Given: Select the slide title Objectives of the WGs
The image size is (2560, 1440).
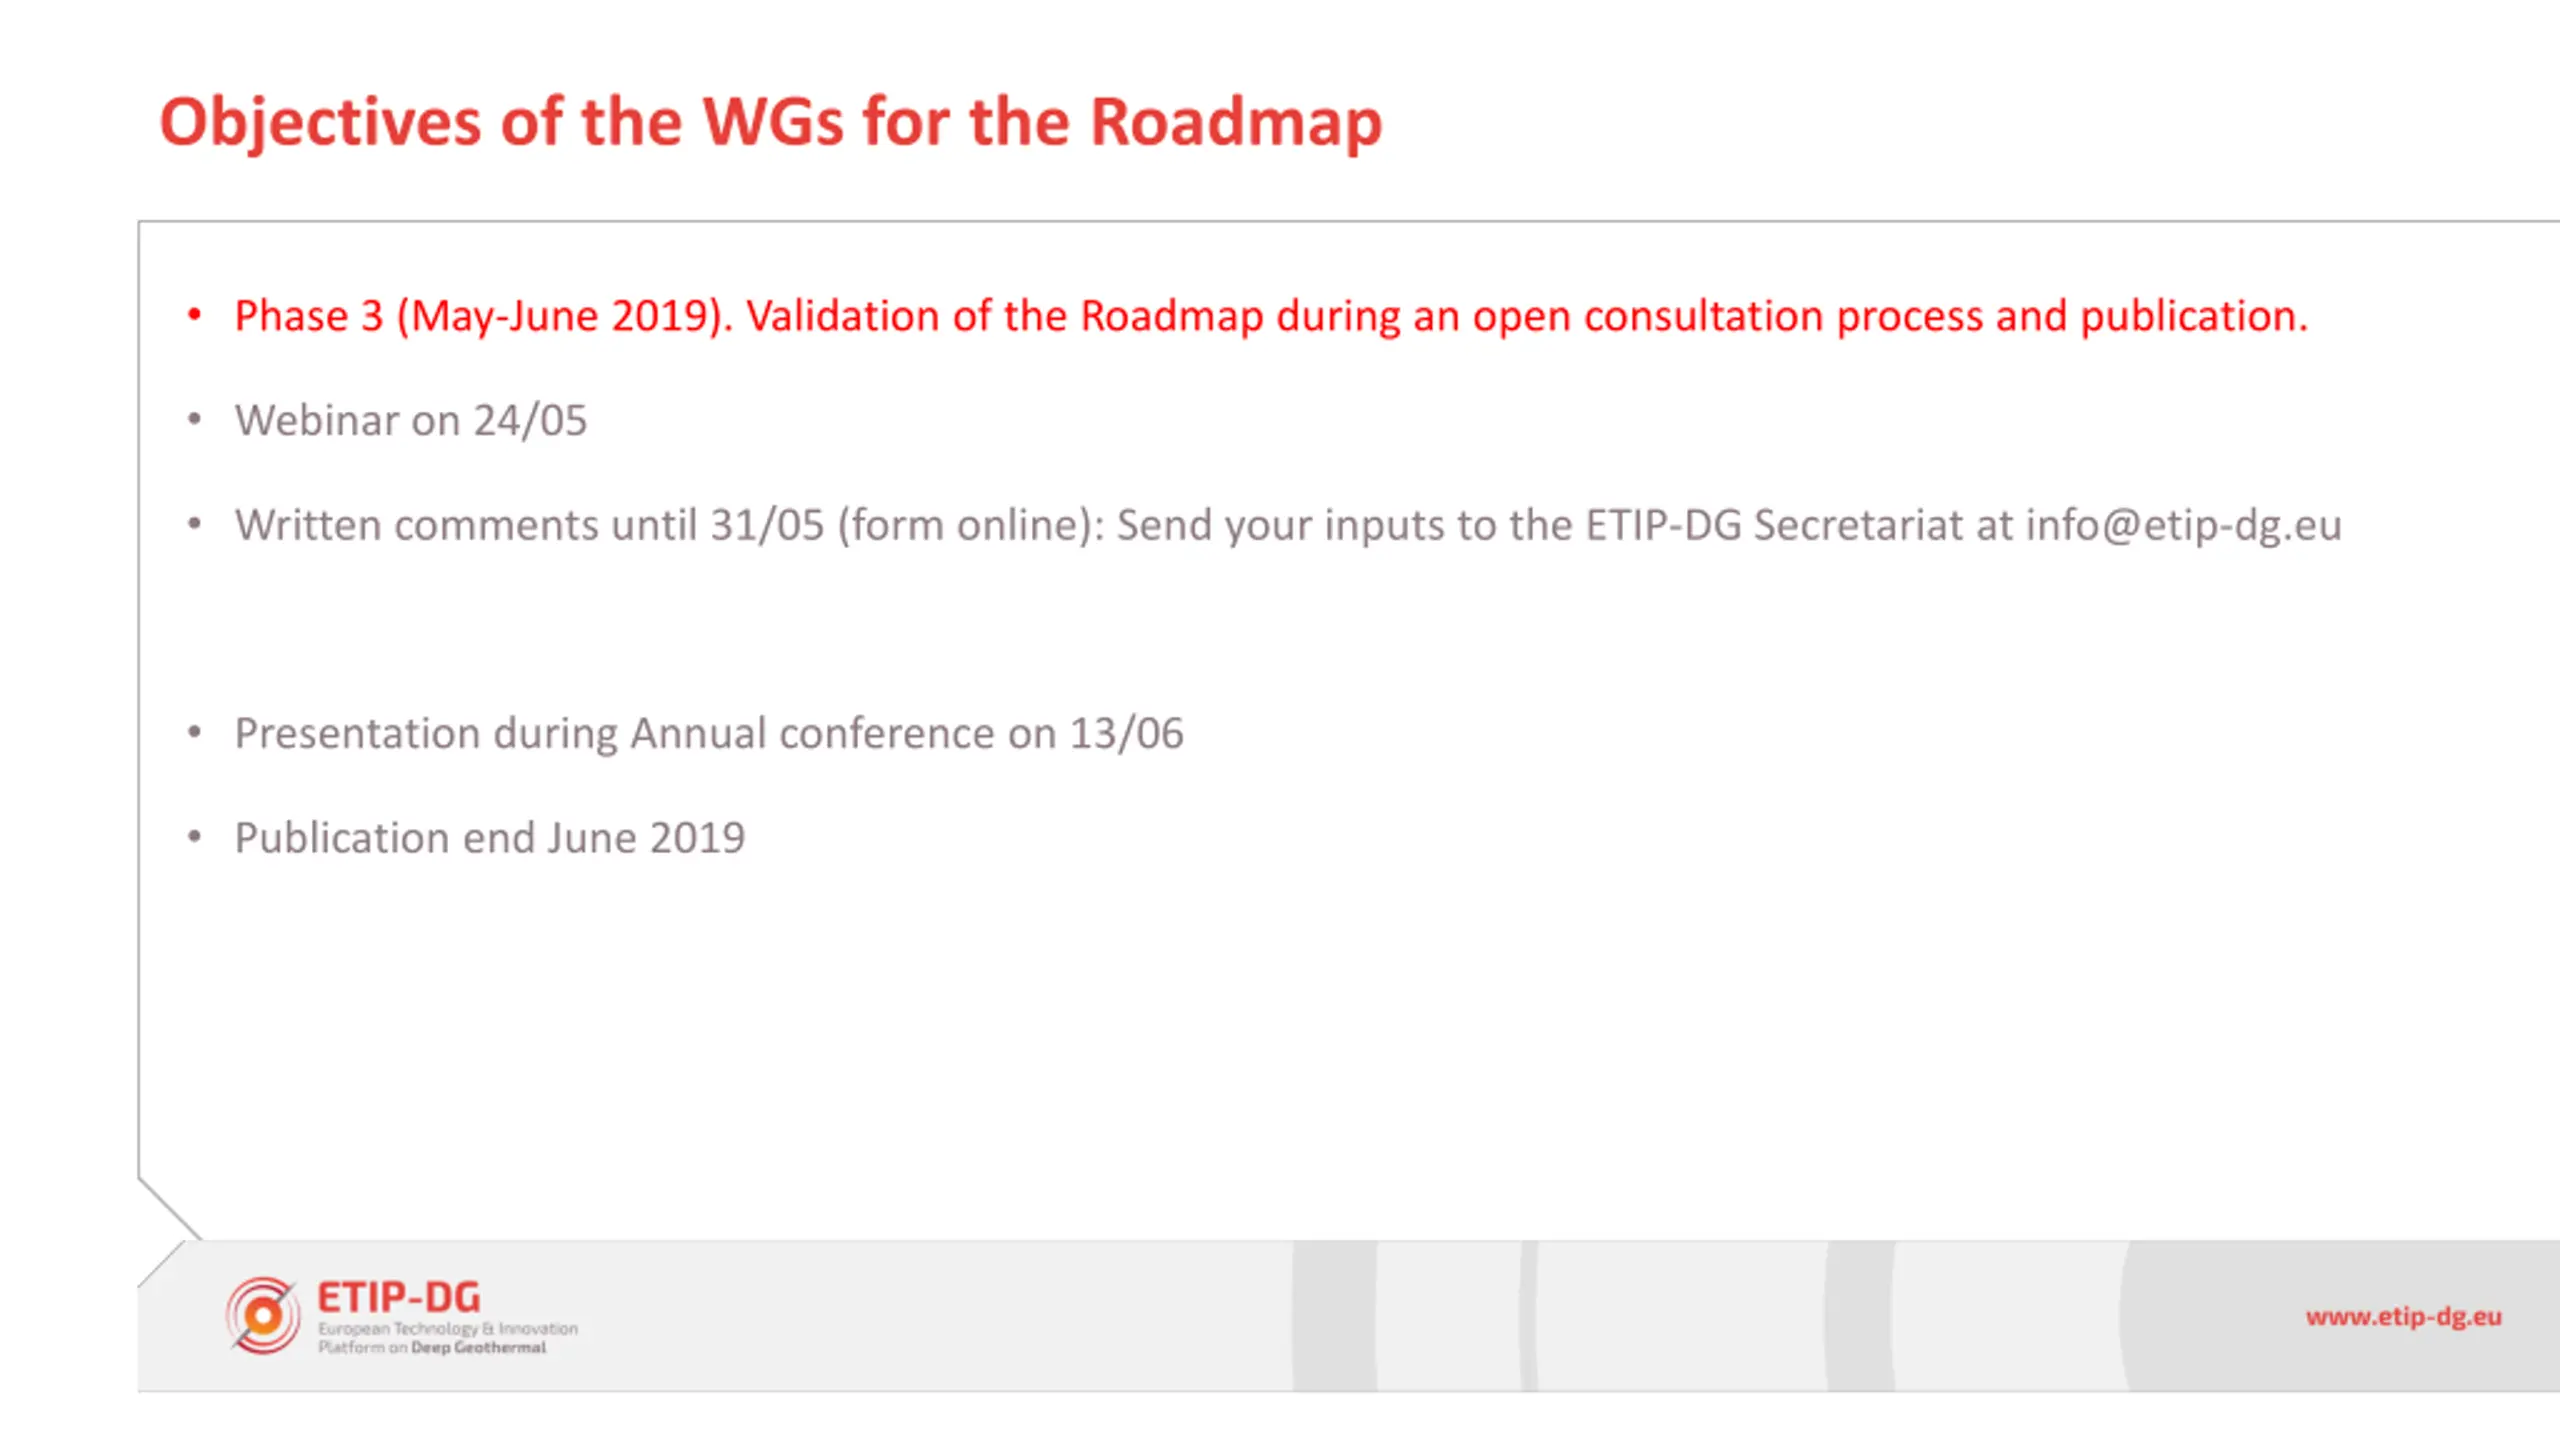Looking at the screenshot, I should click(x=770, y=122).
